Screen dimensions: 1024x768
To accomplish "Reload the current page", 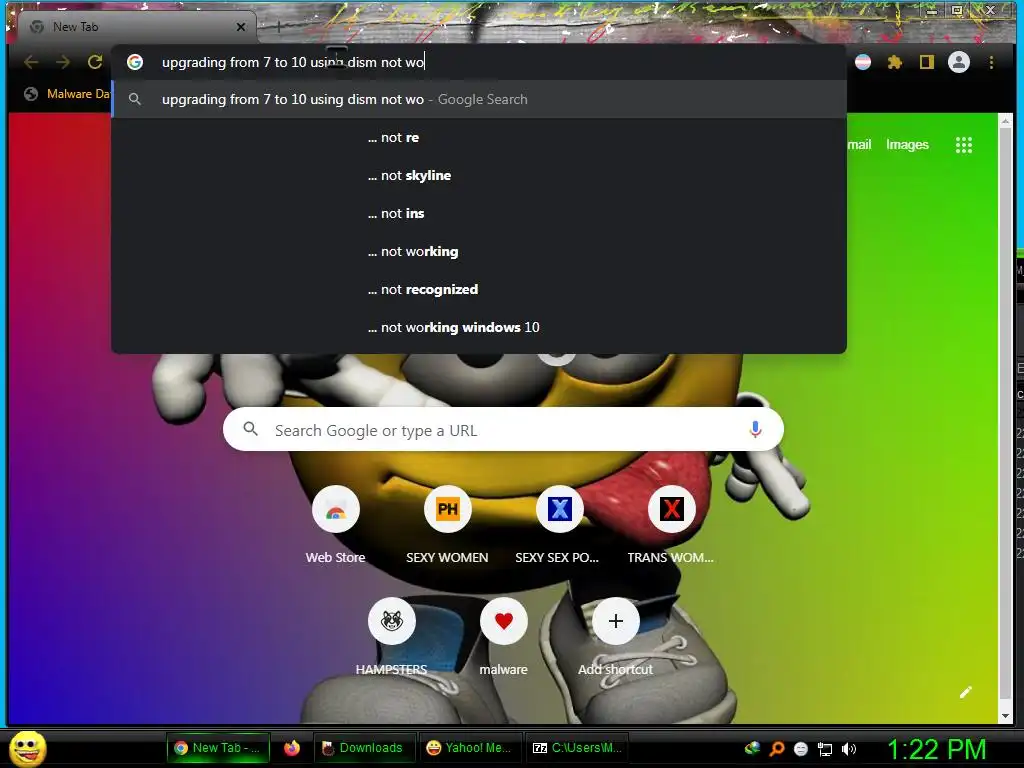I will (95, 62).
